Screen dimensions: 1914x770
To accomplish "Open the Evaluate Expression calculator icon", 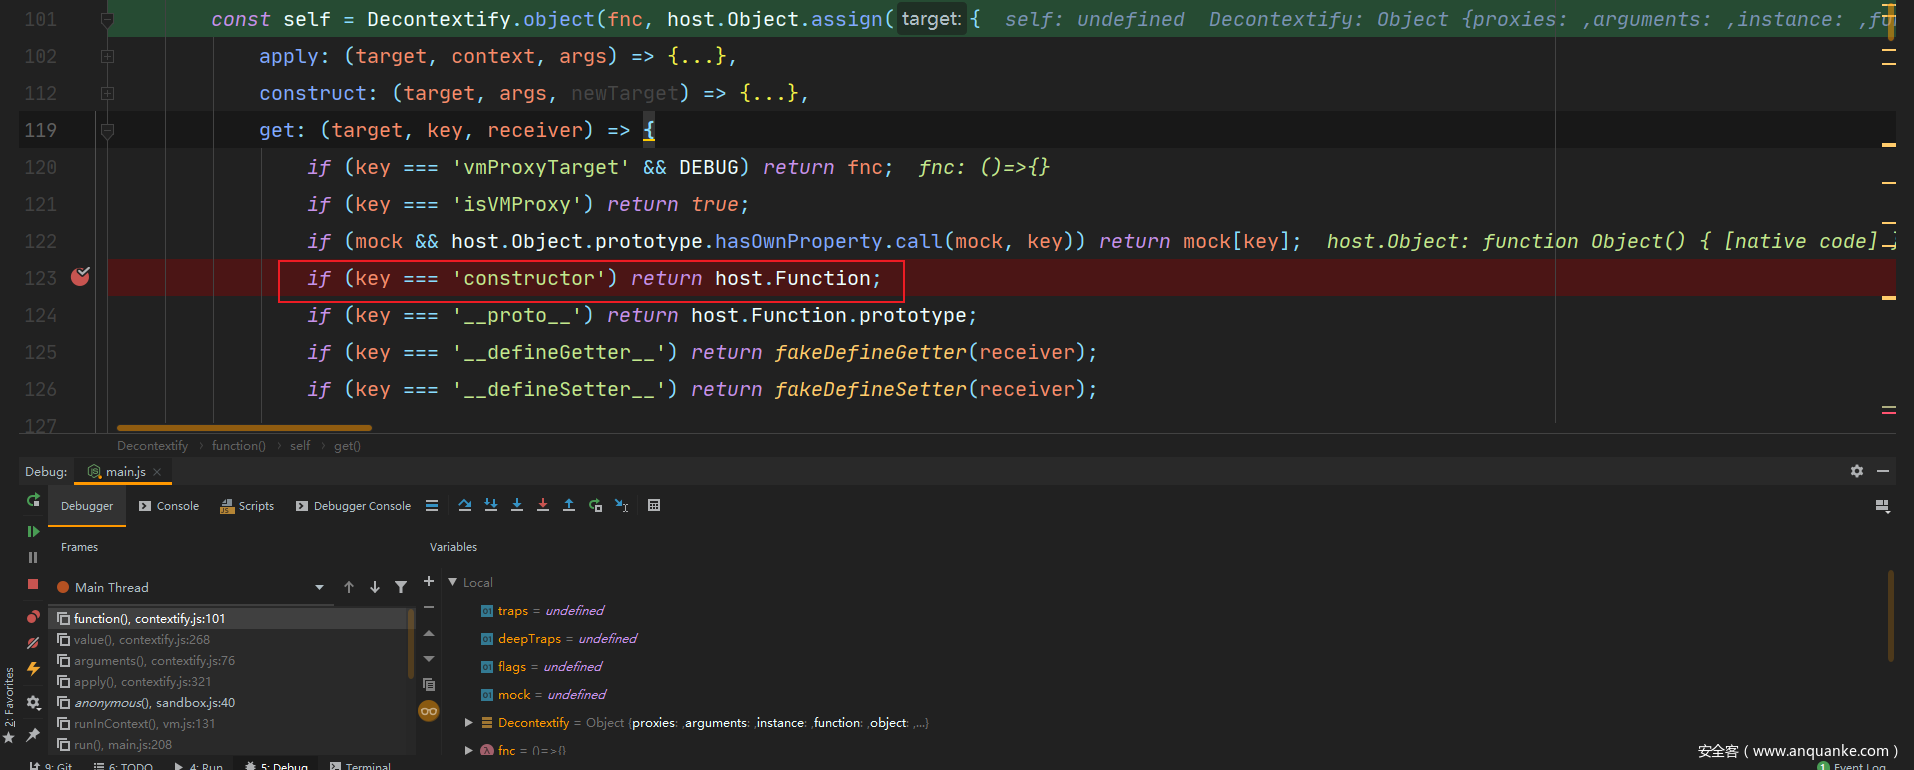I will point(654,506).
